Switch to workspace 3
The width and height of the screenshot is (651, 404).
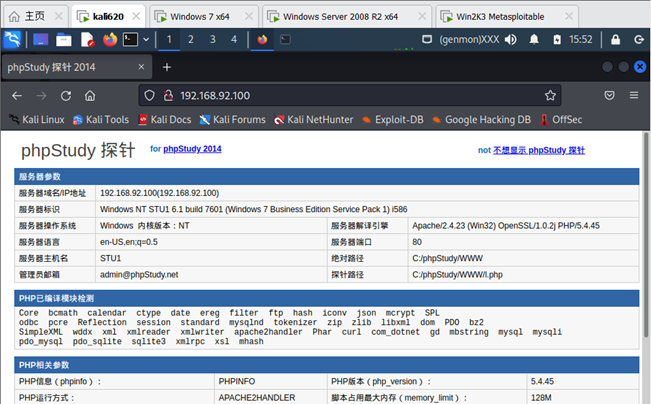click(x=213, y=39)
